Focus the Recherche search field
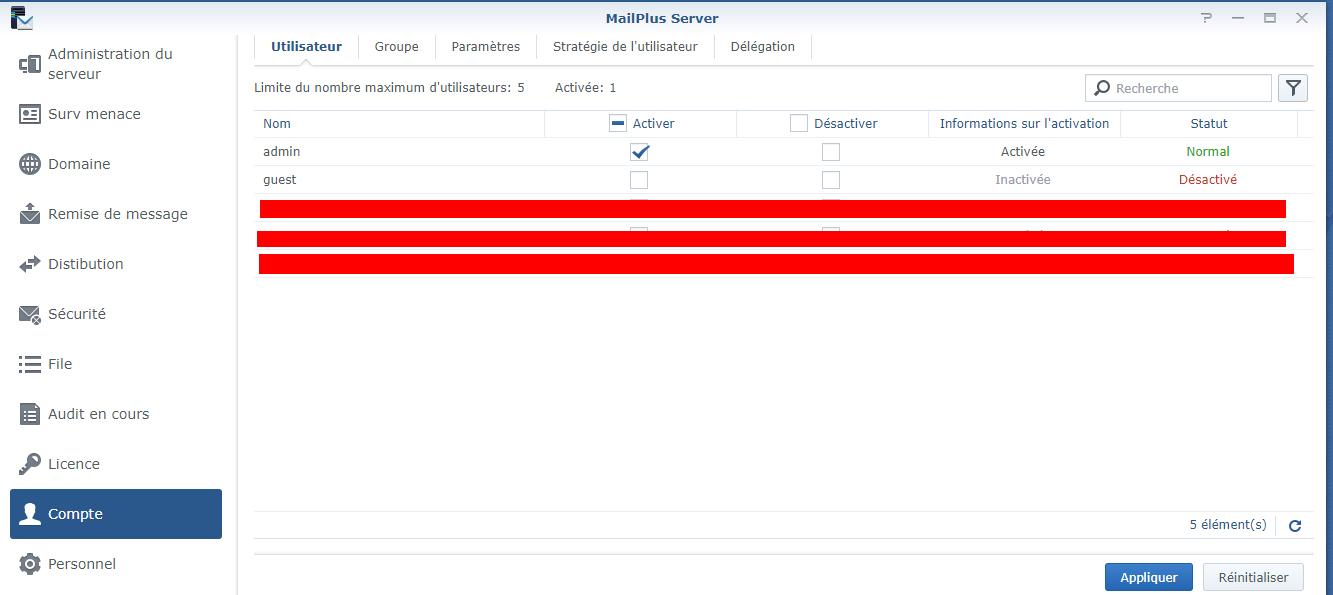 pyautogui.click(x=1178, y=88)
